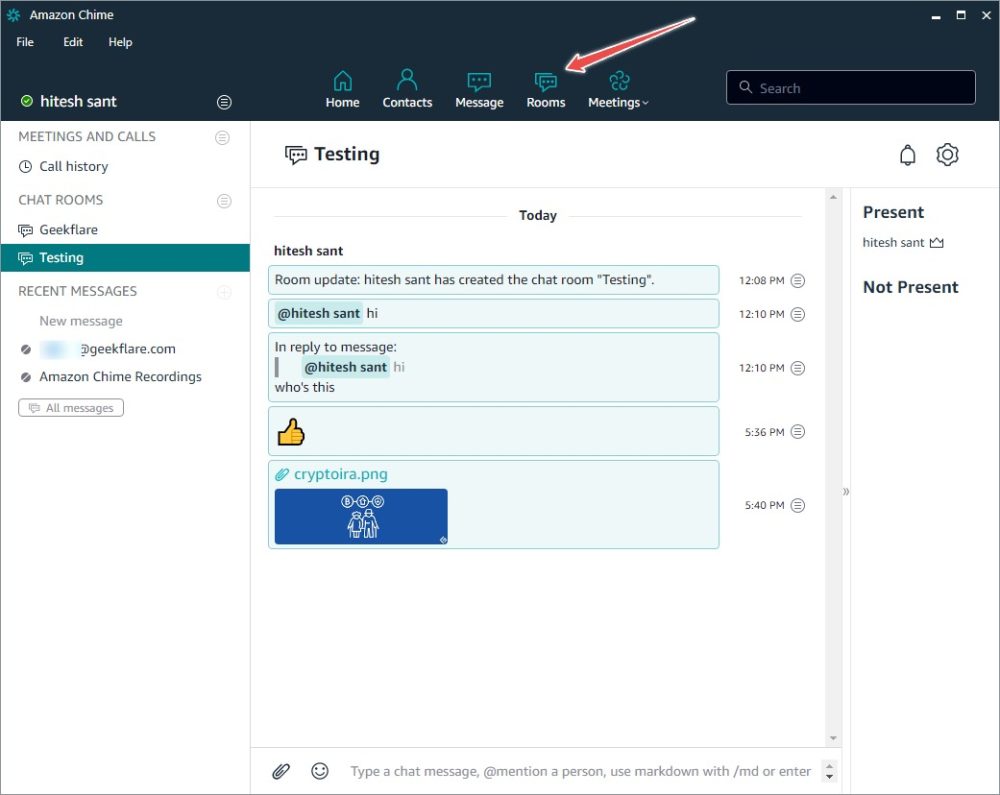Click the Recent Messages add icon
The height and width of the screenshot is (795, 1000).
click(224, 292)
